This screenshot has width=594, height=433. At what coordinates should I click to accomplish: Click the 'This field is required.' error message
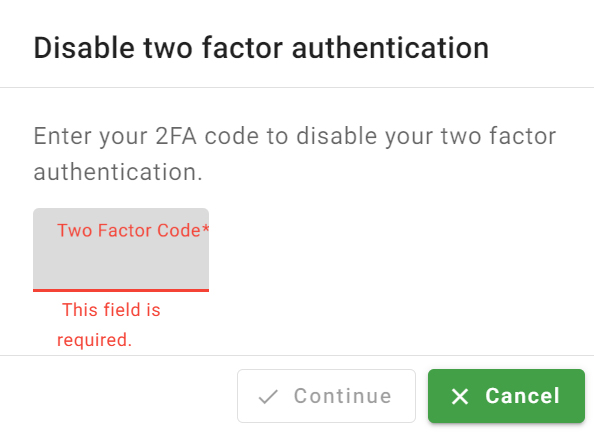[x=109, y=325]
